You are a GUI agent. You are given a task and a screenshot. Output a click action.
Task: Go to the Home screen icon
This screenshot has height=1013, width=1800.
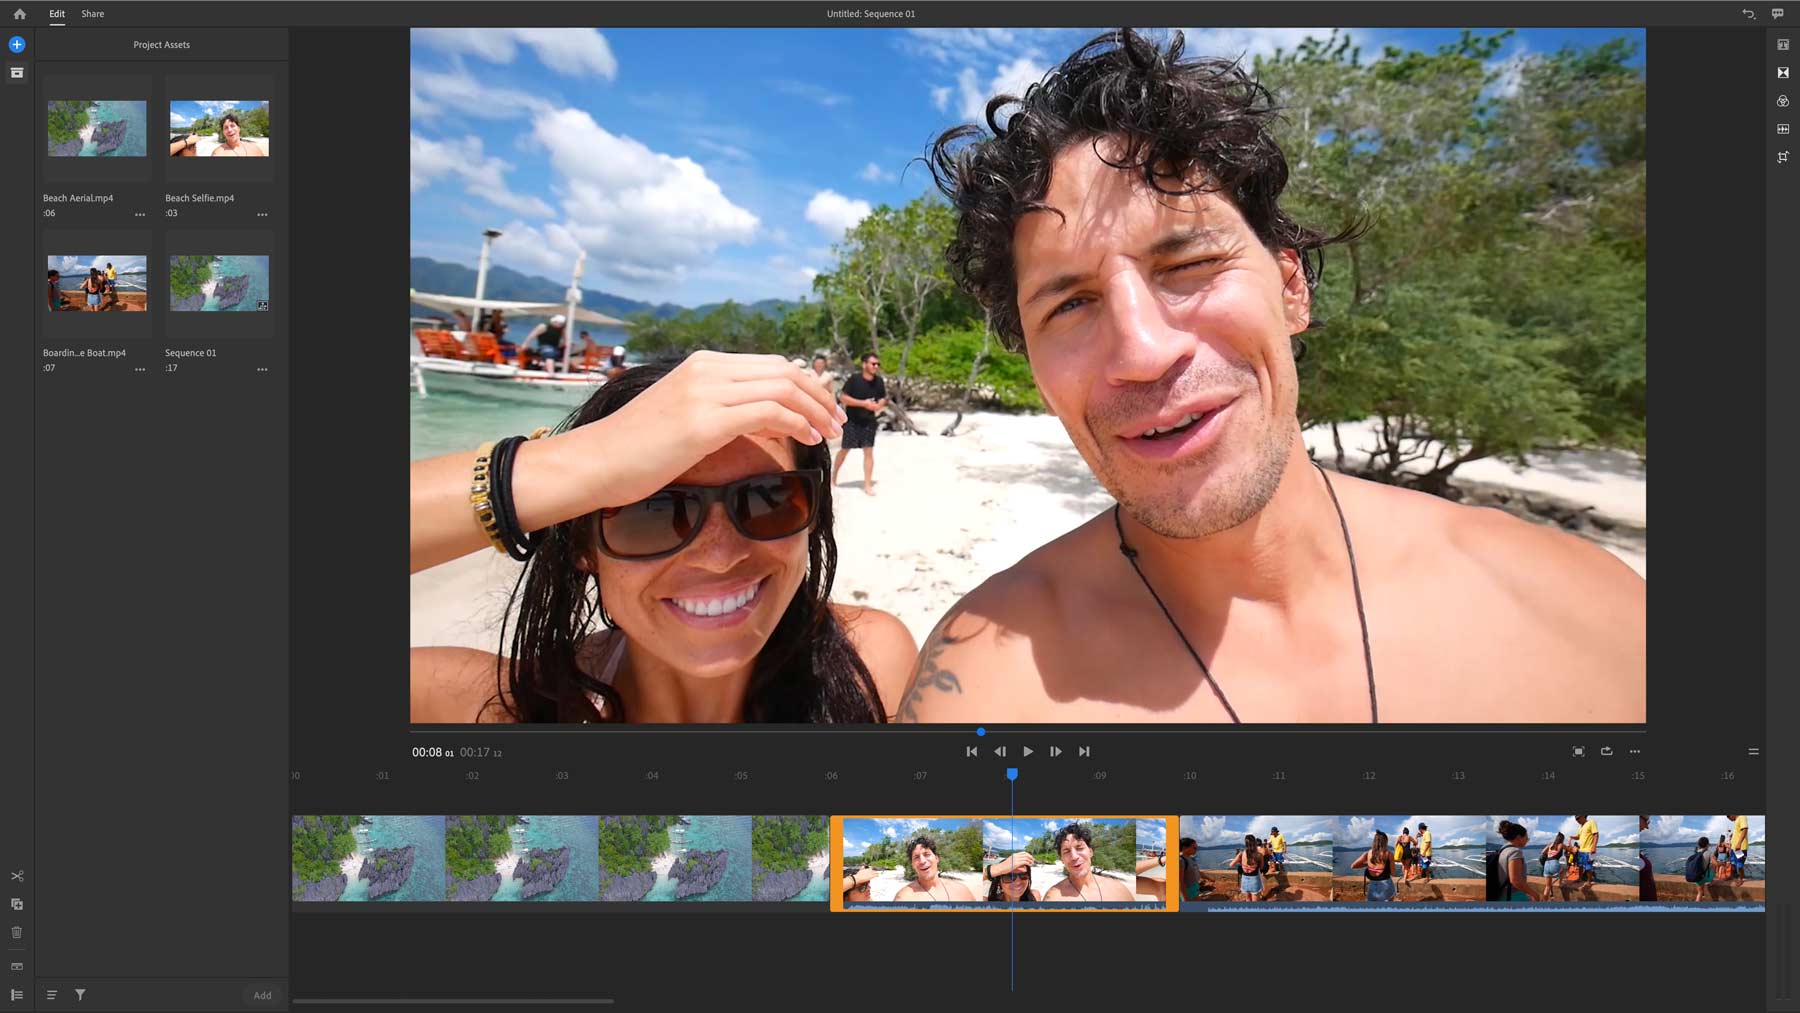(19, 14)
